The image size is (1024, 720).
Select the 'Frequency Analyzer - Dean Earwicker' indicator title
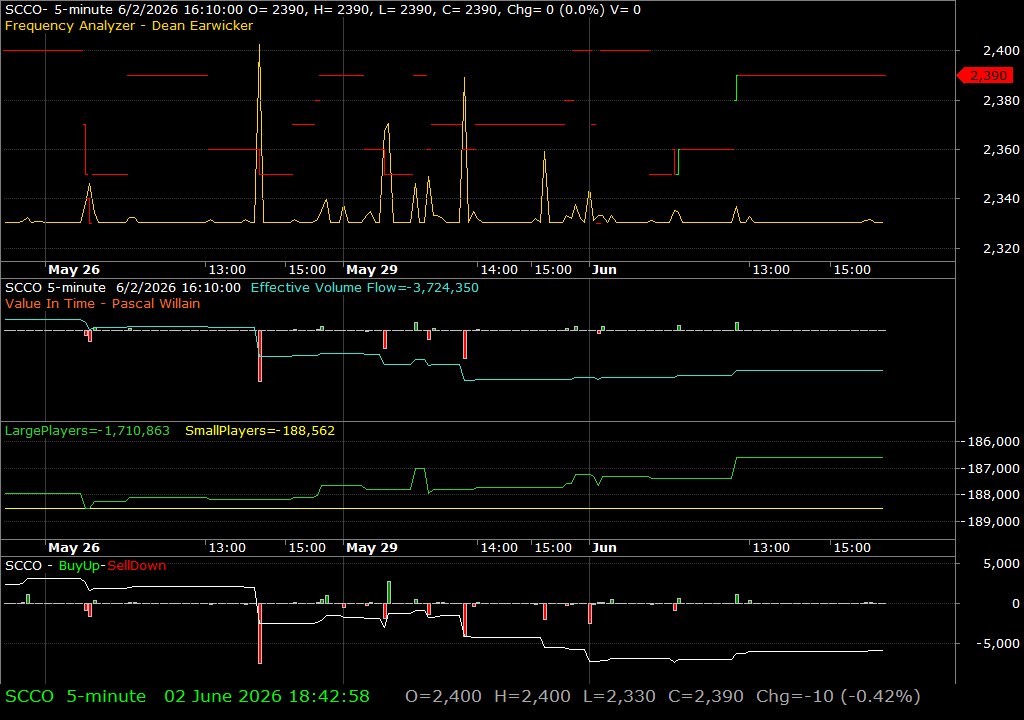[x=129, y=26]
